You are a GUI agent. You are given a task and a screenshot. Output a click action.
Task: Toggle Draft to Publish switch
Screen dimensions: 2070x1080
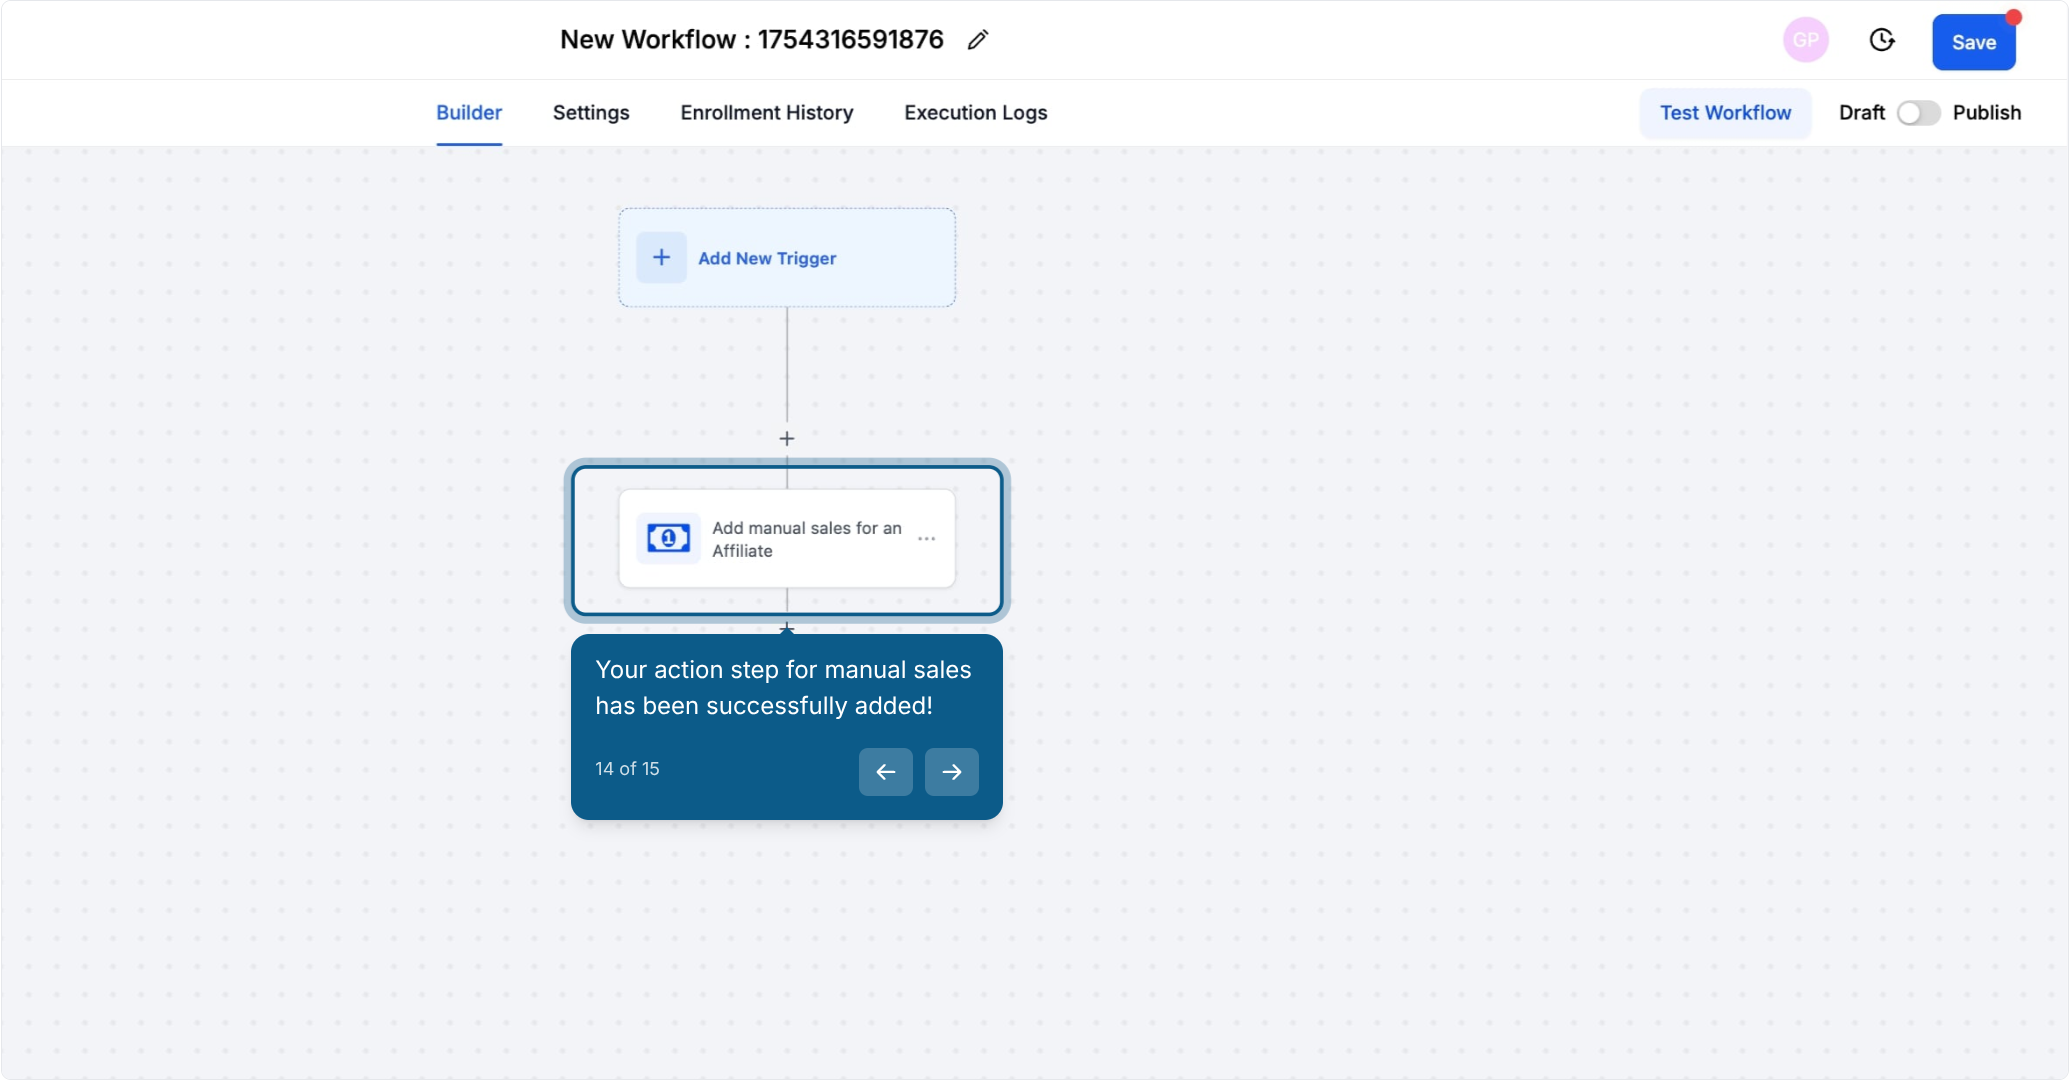pos(1918,113)
